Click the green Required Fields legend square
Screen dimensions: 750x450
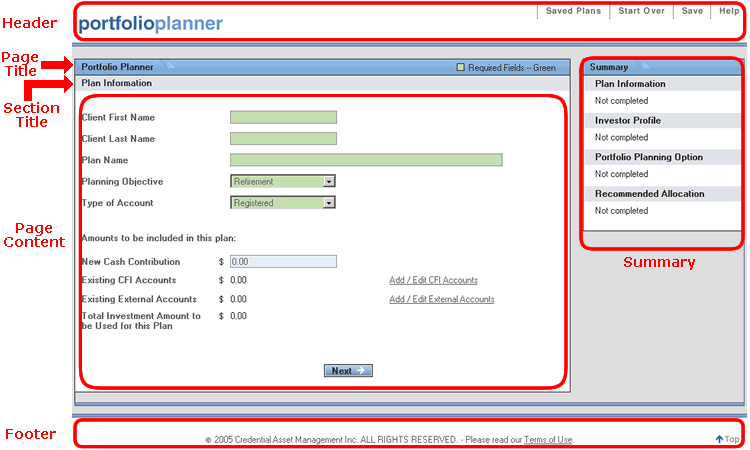pos(460,68)
